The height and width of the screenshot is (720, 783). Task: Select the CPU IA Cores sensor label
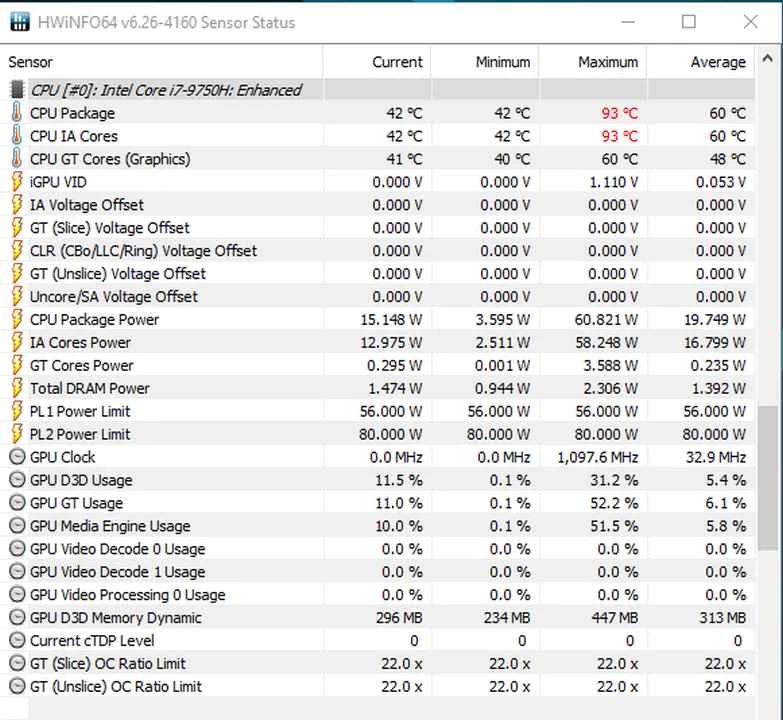(74, 136)
